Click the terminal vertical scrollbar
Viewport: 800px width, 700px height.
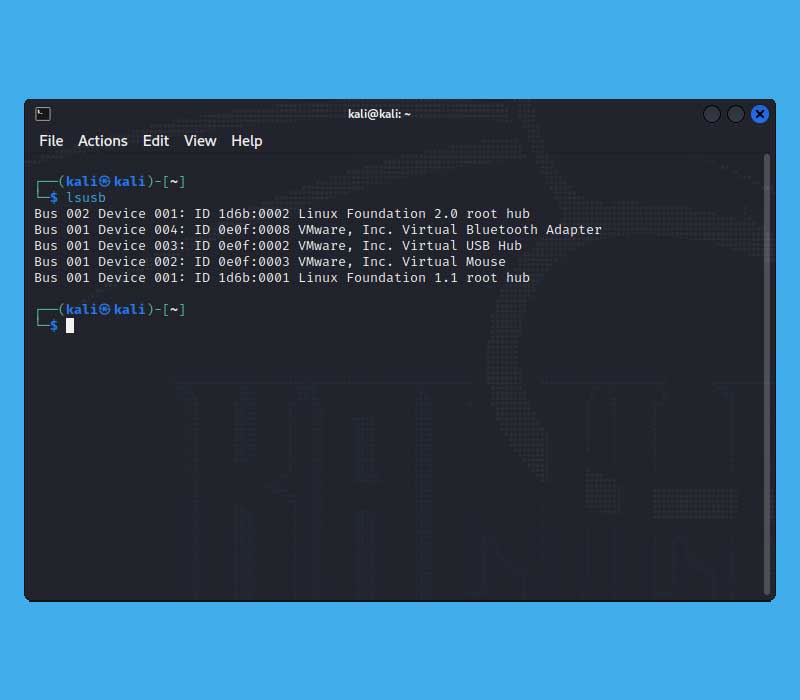click(x=767, y=375)
